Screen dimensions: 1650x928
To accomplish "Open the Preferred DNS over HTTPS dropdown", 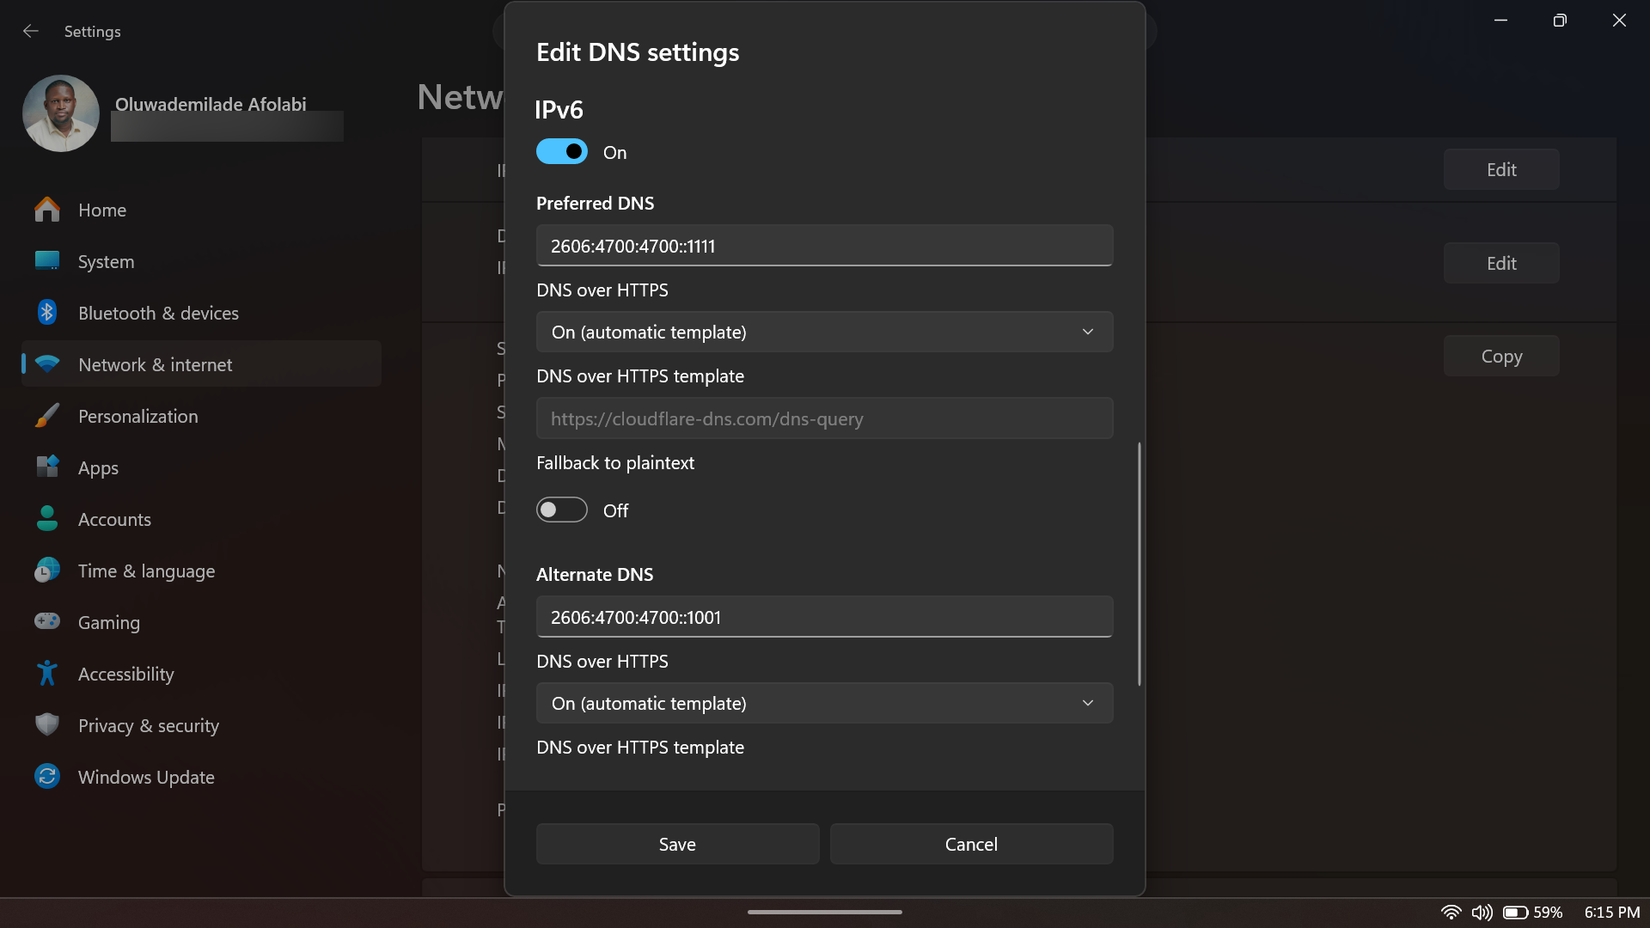I will click(824, 331).
